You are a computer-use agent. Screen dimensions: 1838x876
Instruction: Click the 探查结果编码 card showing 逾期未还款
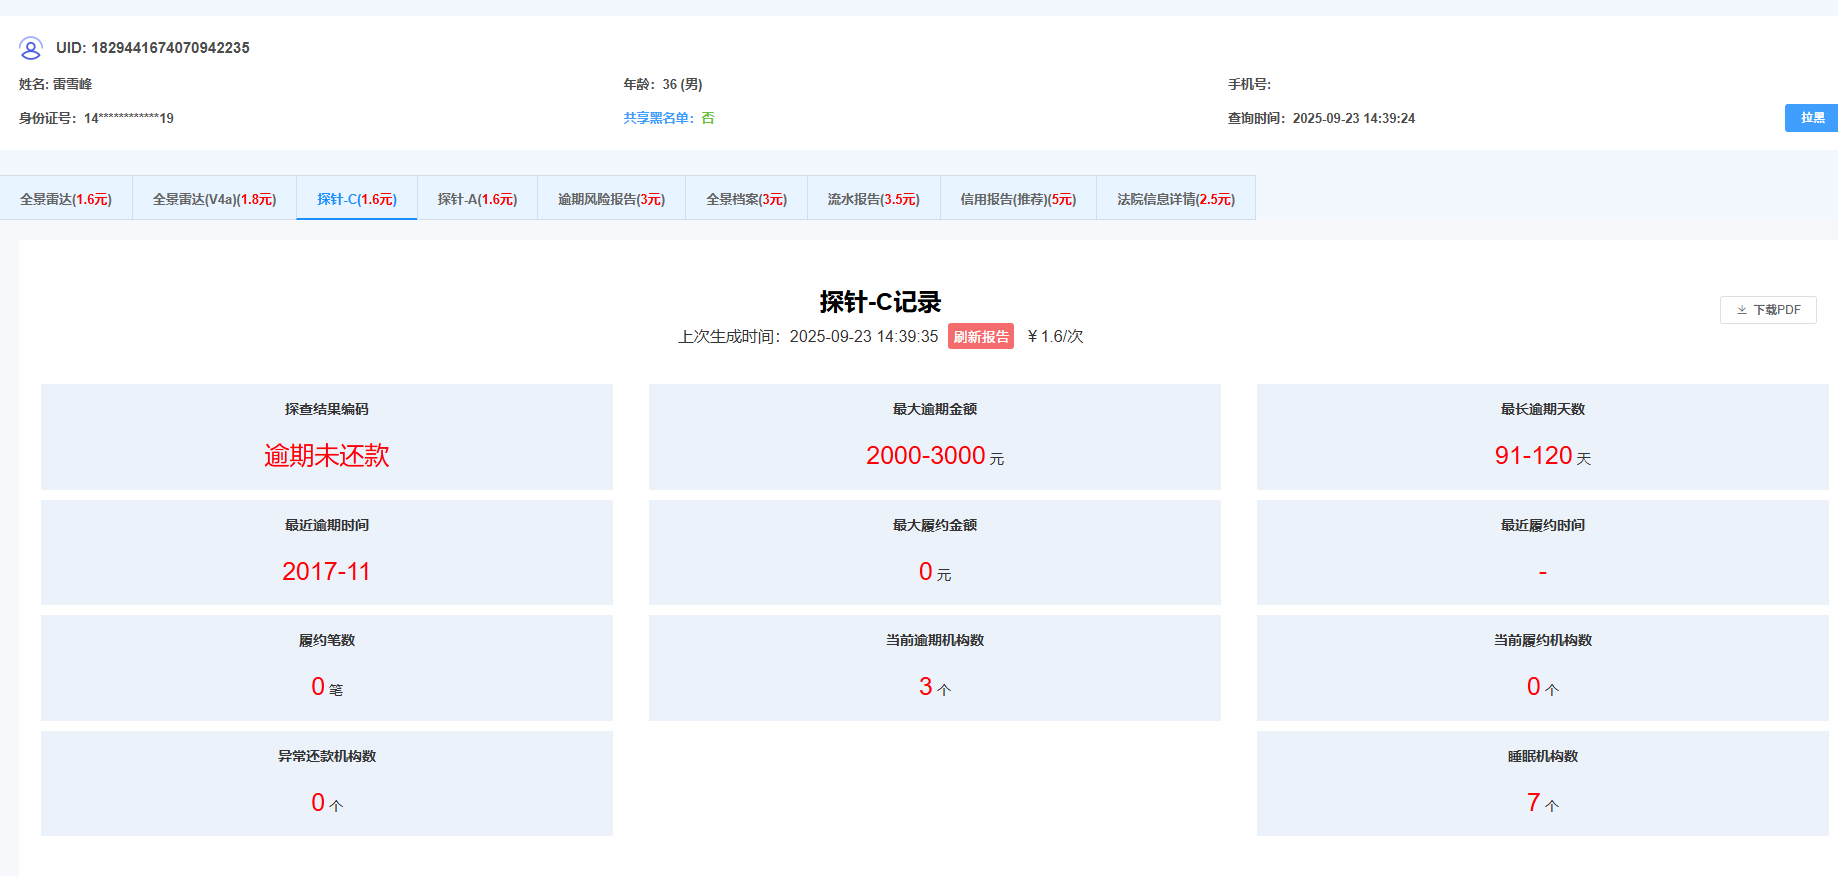(327, 437)
